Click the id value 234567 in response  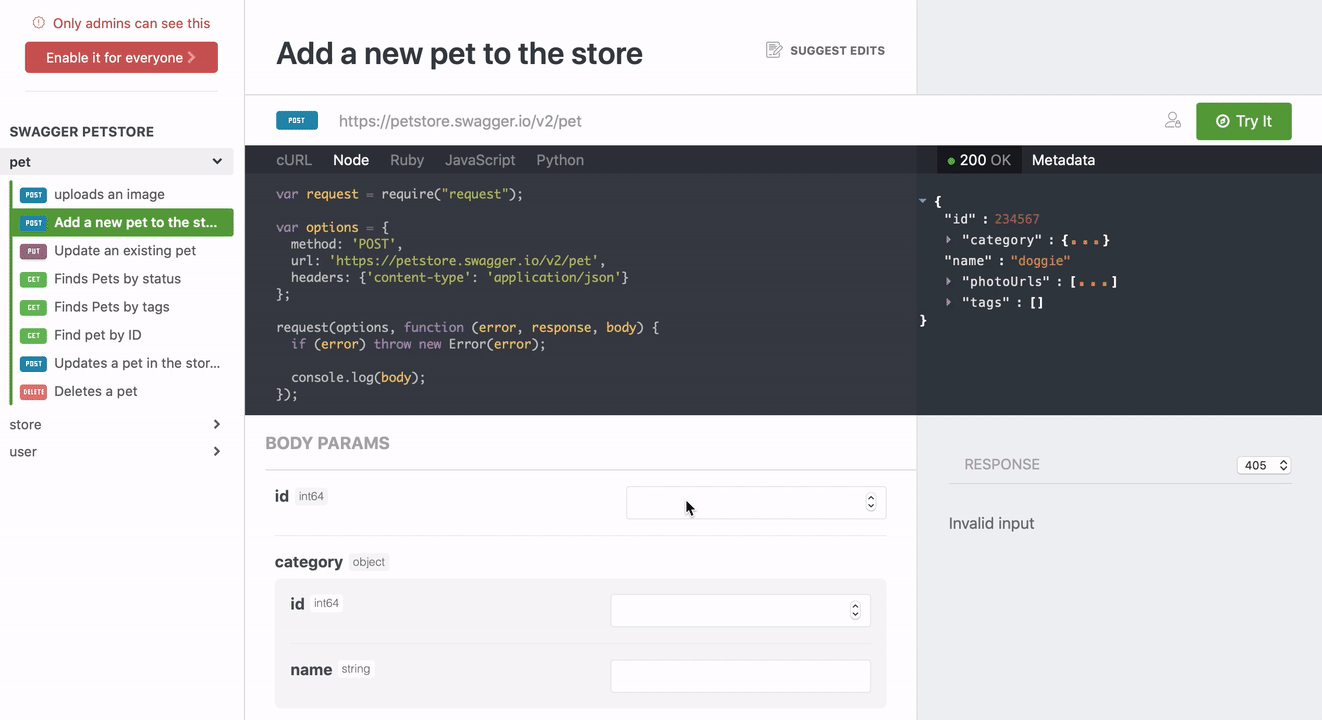pyautogui.click(x=1017, y=219)
